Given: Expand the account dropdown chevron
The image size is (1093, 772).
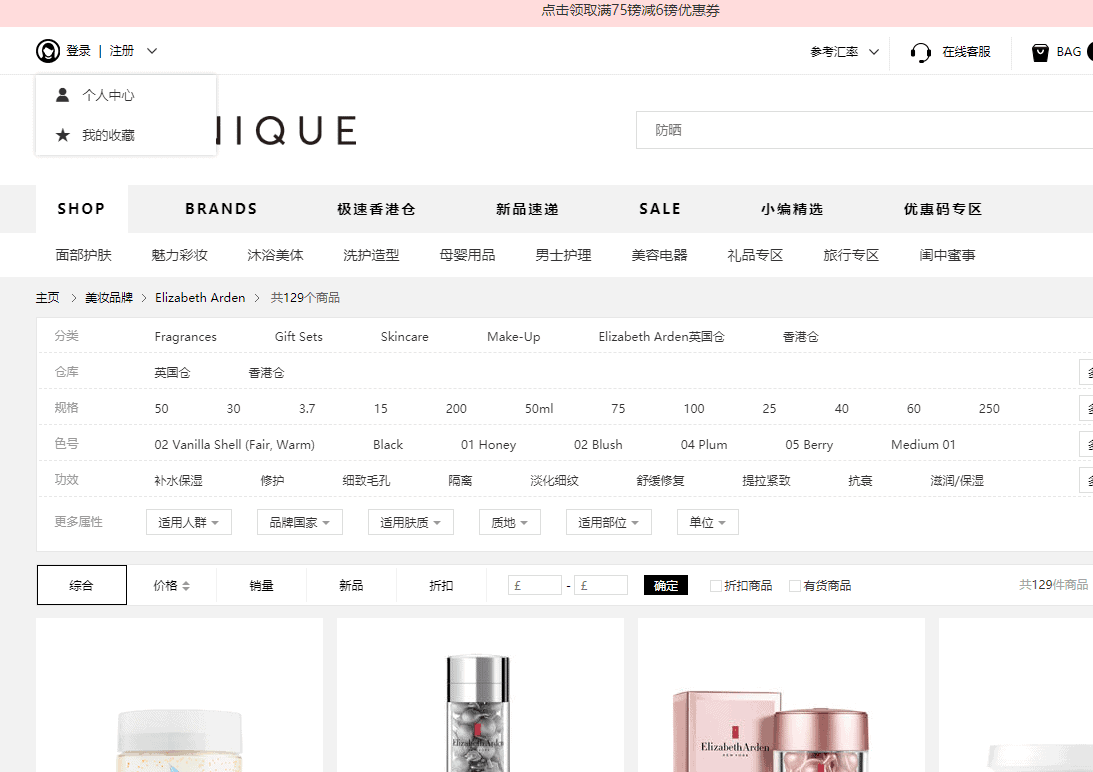Looking at the screenshot, I should click(152, 51).
